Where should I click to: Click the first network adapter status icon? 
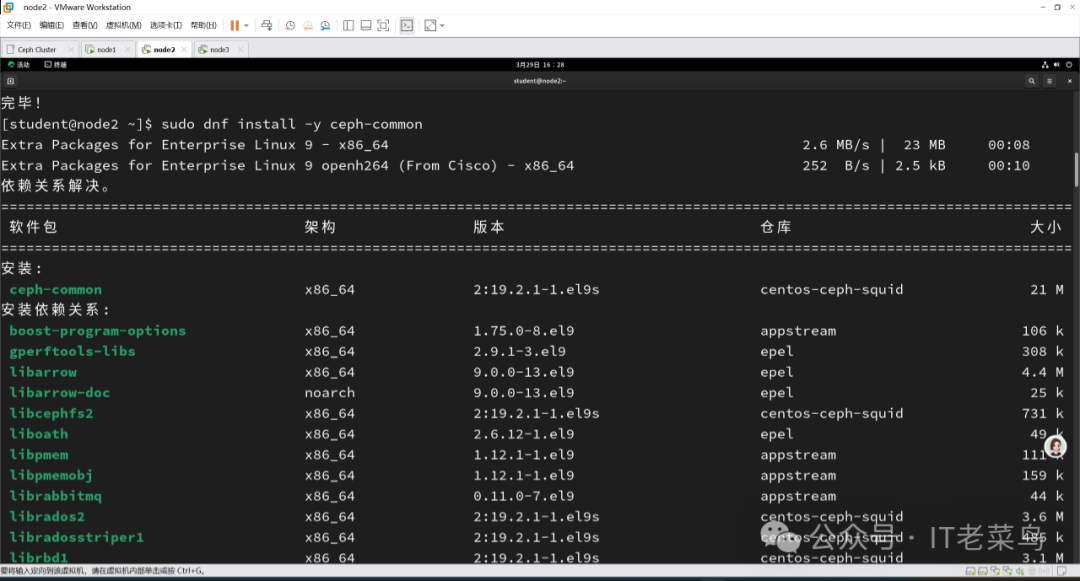point(995,571)
